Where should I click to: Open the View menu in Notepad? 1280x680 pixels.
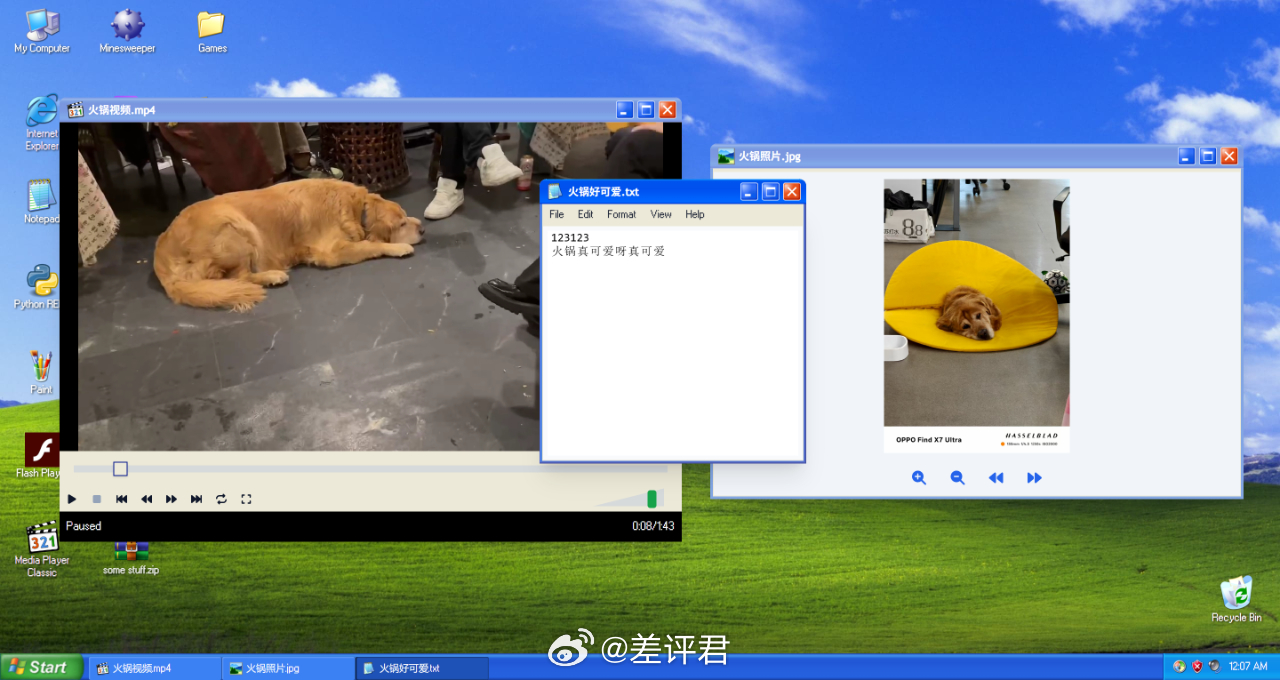[x=661, y=214]
